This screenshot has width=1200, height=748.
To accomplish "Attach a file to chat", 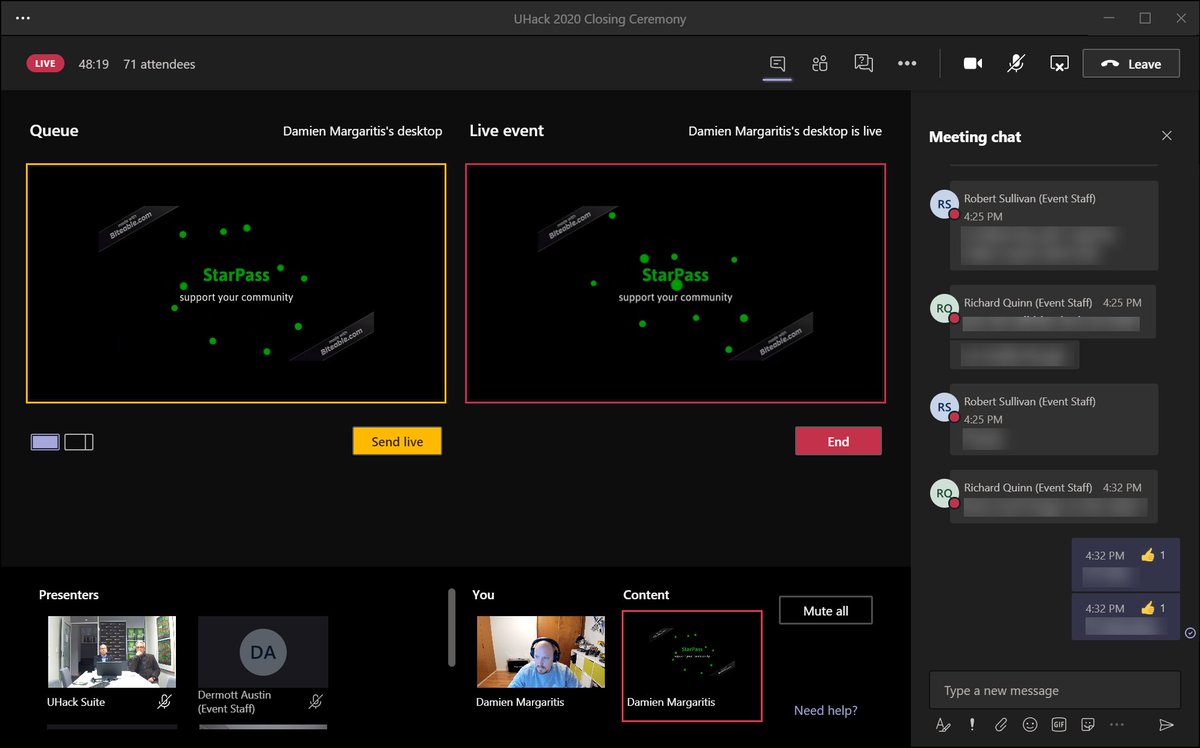I will pyautogui.click(x=1001, y=725).
